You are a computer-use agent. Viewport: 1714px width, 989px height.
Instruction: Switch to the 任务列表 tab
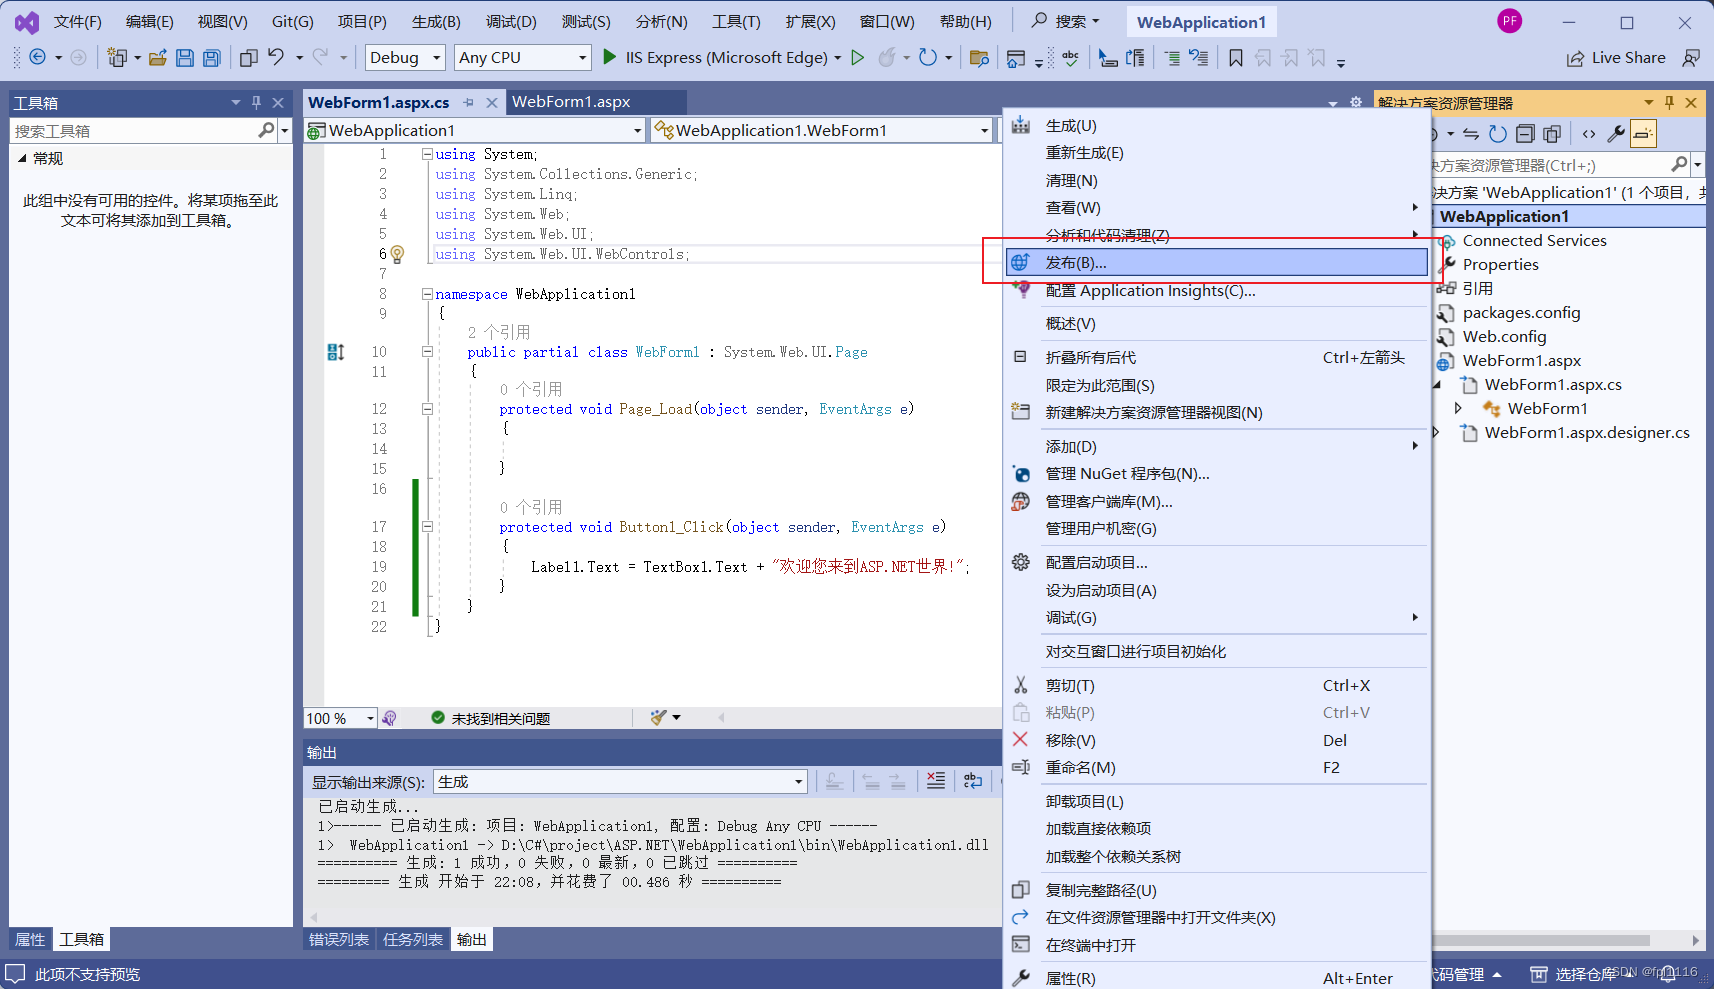(413, 939)
